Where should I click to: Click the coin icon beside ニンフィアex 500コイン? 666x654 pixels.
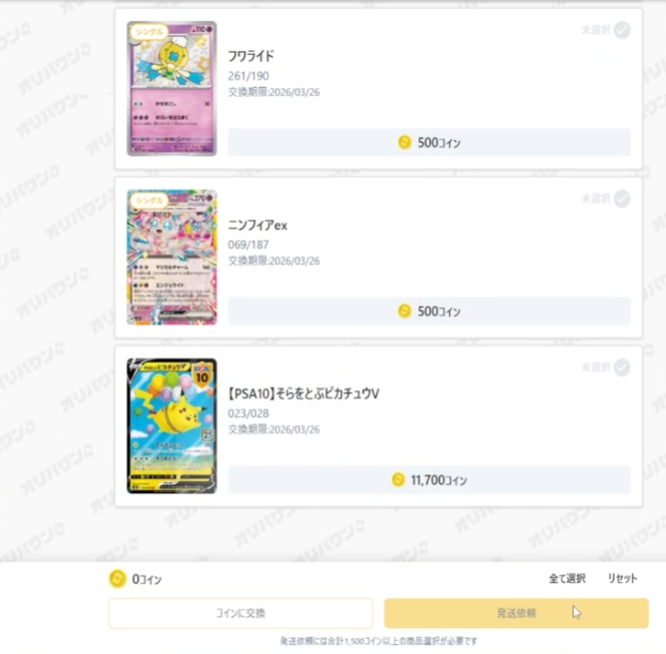pyautogui.click(x=404, y=311)
